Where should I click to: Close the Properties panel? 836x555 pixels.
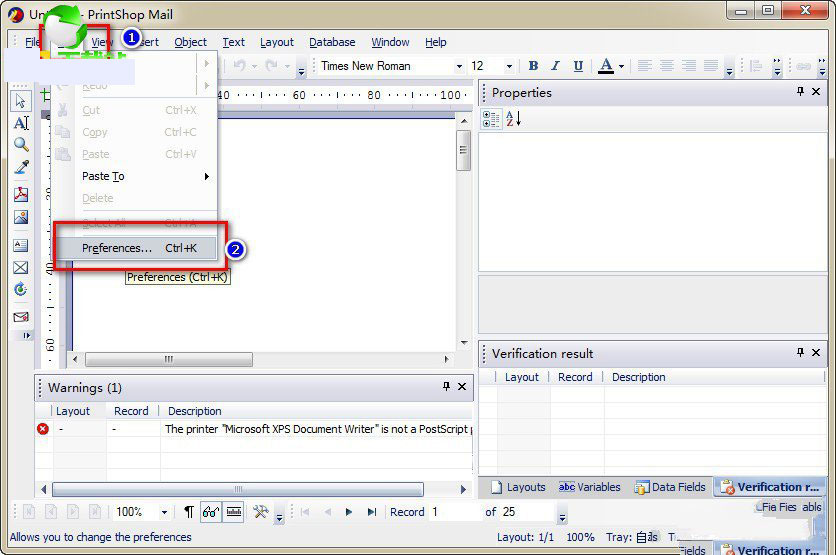click(x=816, y=92)
